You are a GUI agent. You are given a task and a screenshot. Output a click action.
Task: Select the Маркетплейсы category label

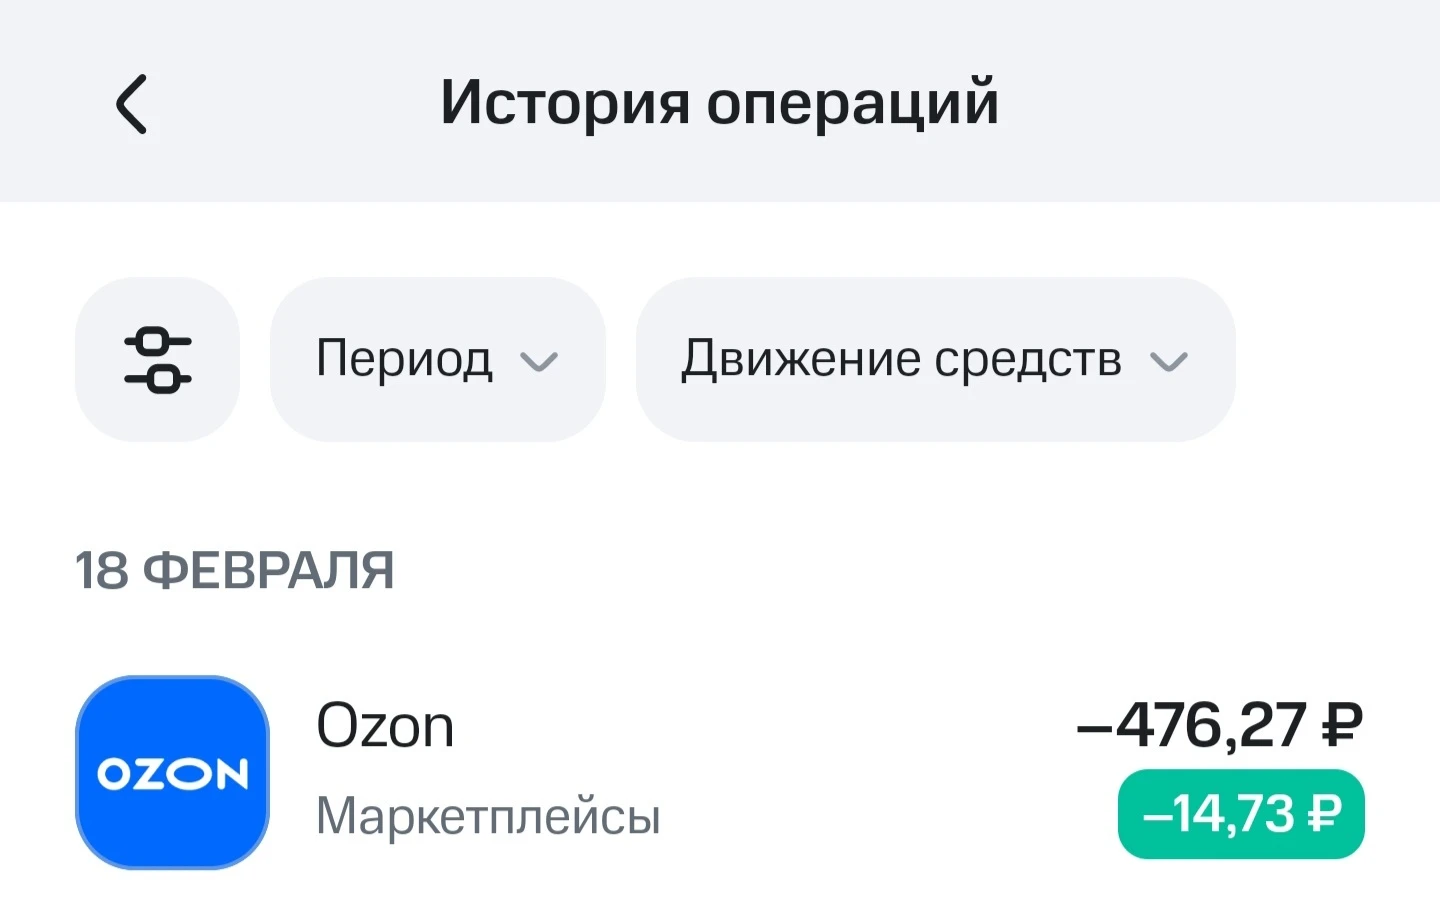(x=488, y=816)
